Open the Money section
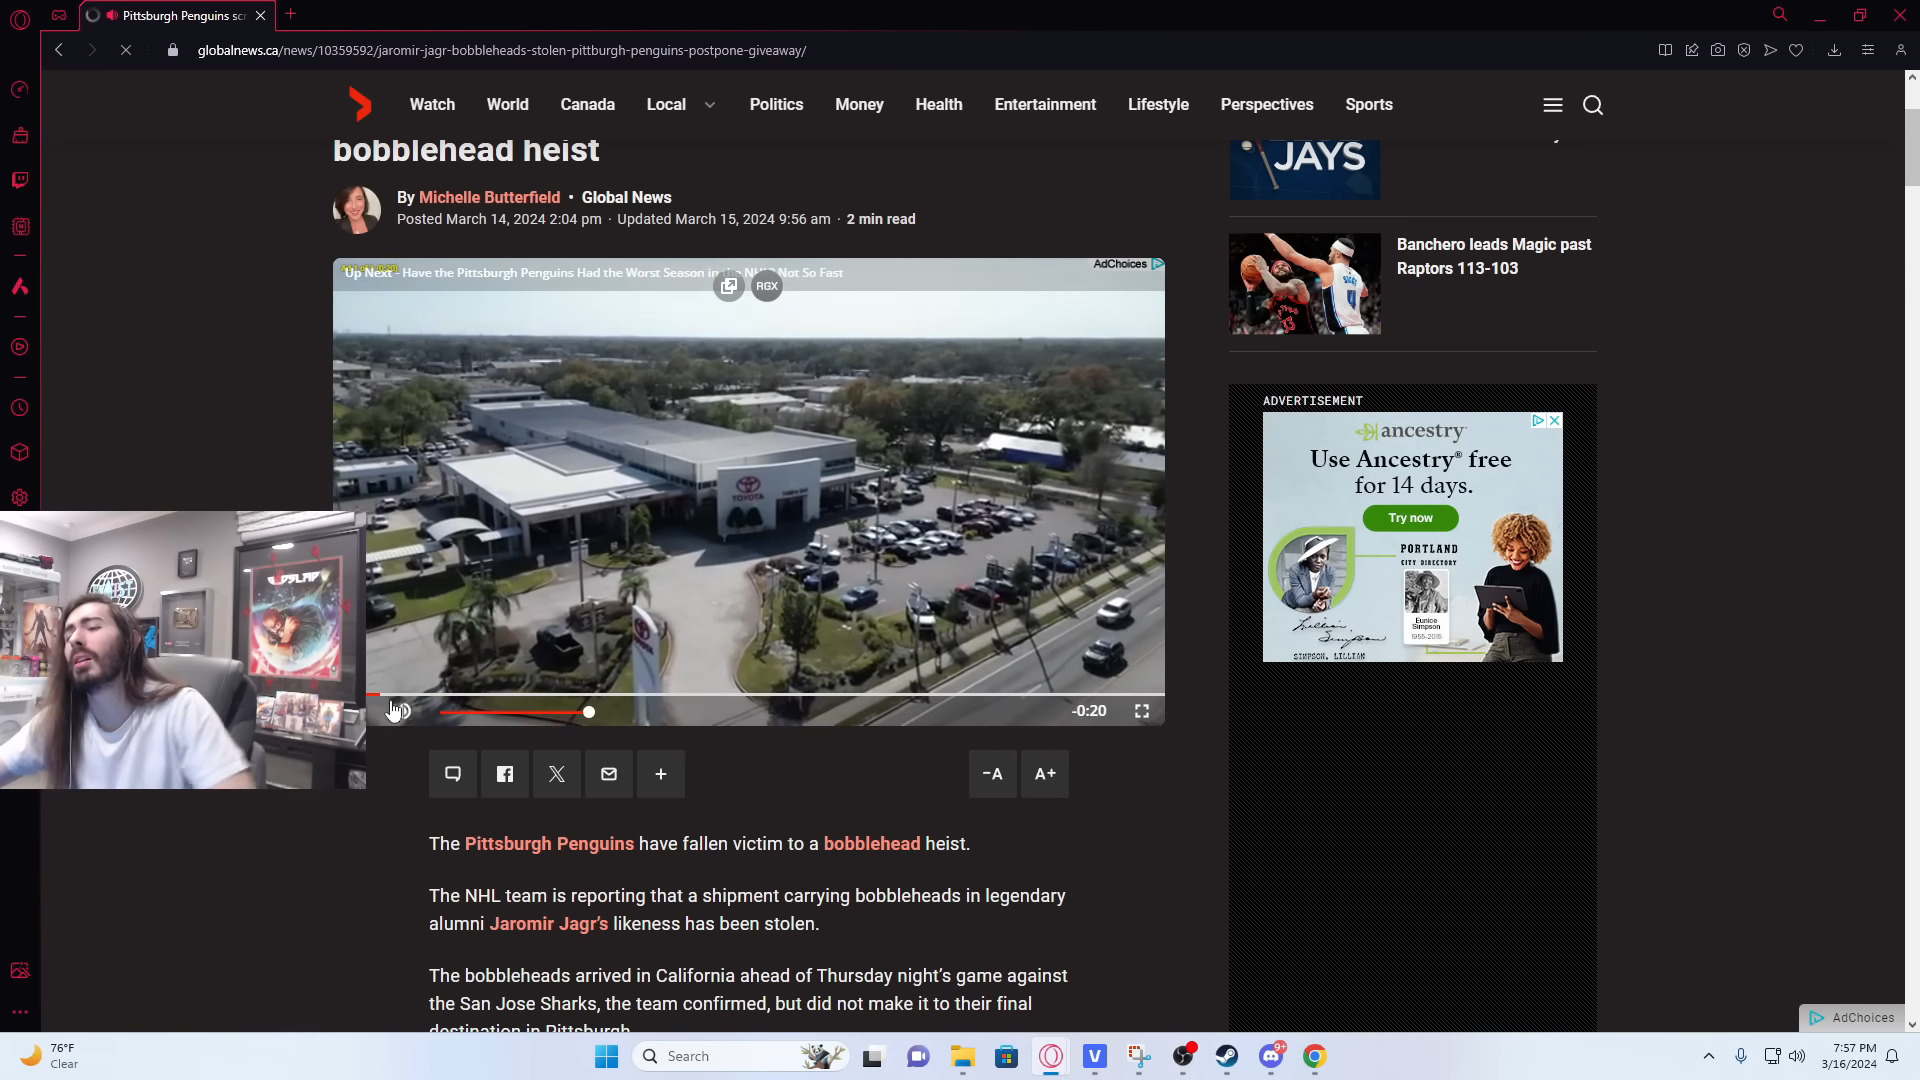The height and width of the screenshot is (1080, 1920). click(860, 105)
